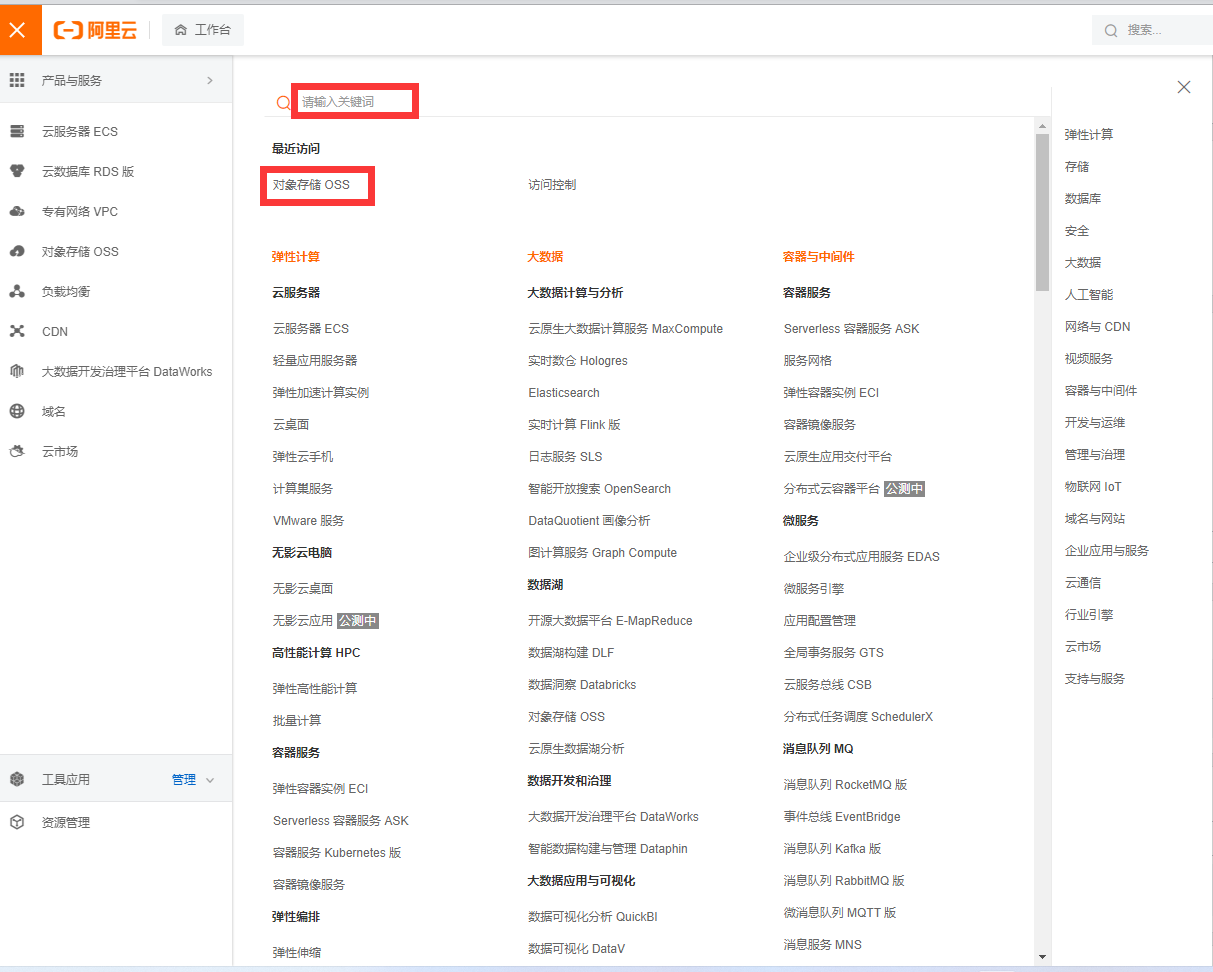1213x972 pixels.
Task: Click the products panel vertical scrollbar thumb
Action: point(1042,212)
